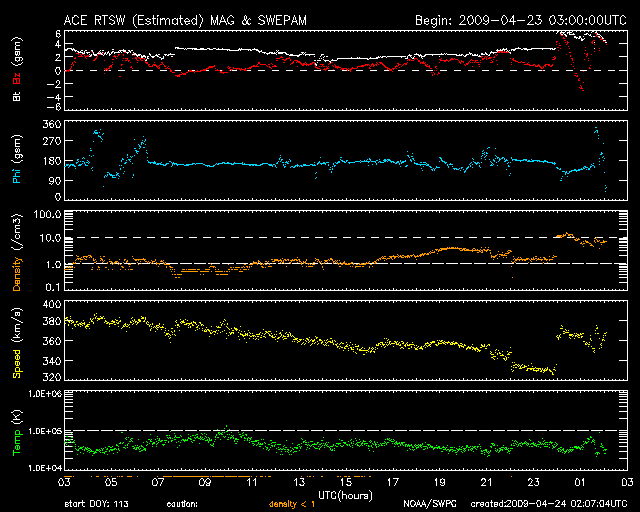Click the green 'Temp (K)' axis label
Viewport: 640px width, 512px height.
point(16,433)
